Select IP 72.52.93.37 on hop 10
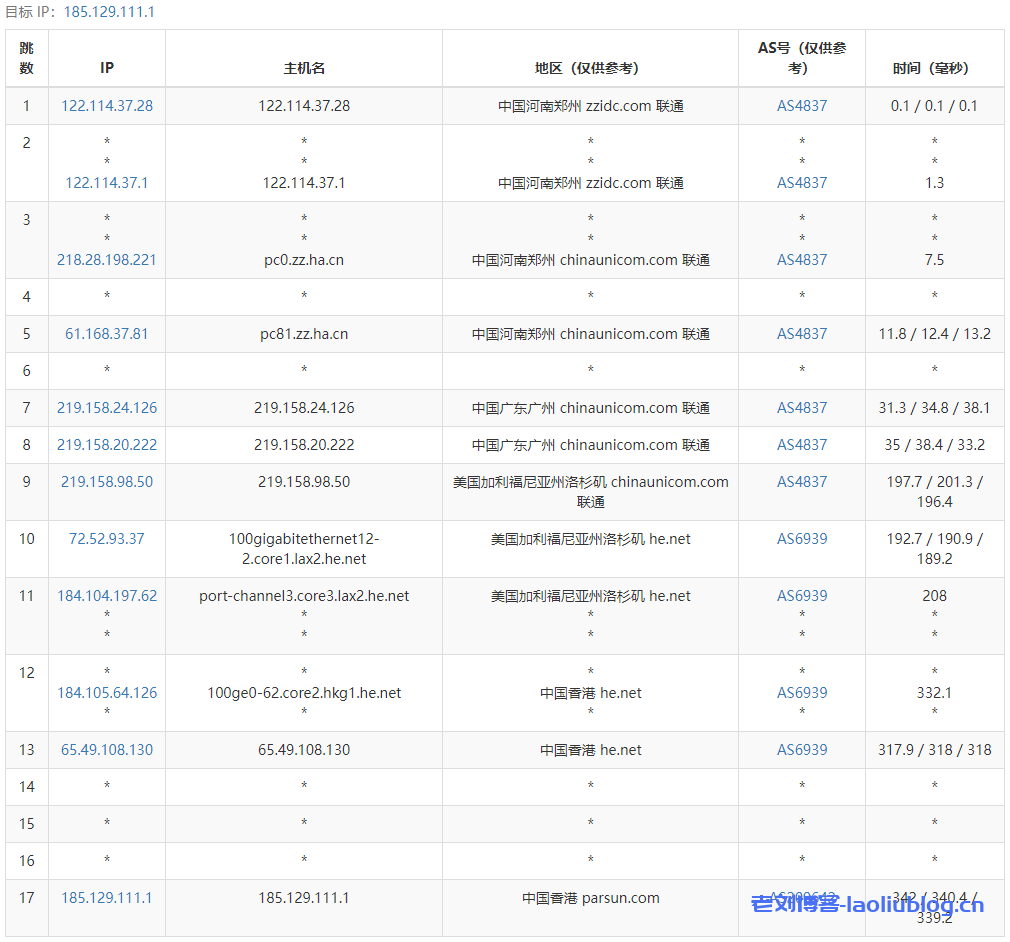Image resolution: width=1010 pixels, height=942 pixels. point(106,538)
